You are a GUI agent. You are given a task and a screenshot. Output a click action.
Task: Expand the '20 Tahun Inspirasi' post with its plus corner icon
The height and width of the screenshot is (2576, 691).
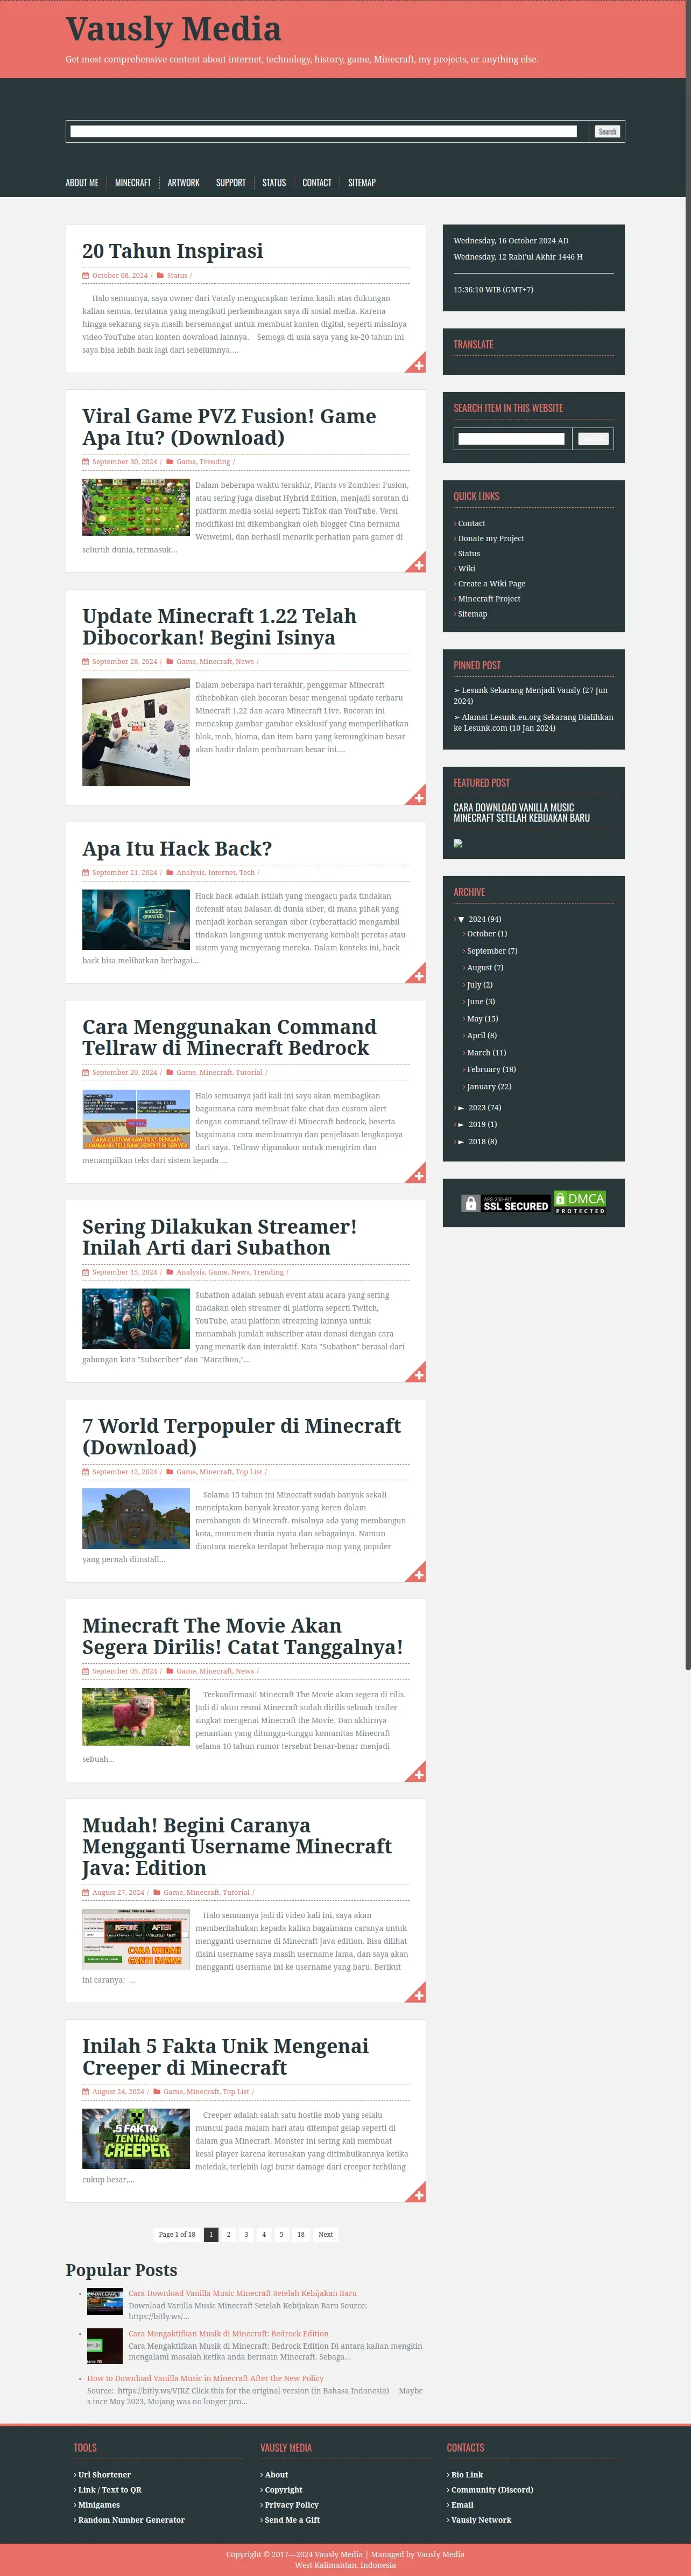(417, 364)
